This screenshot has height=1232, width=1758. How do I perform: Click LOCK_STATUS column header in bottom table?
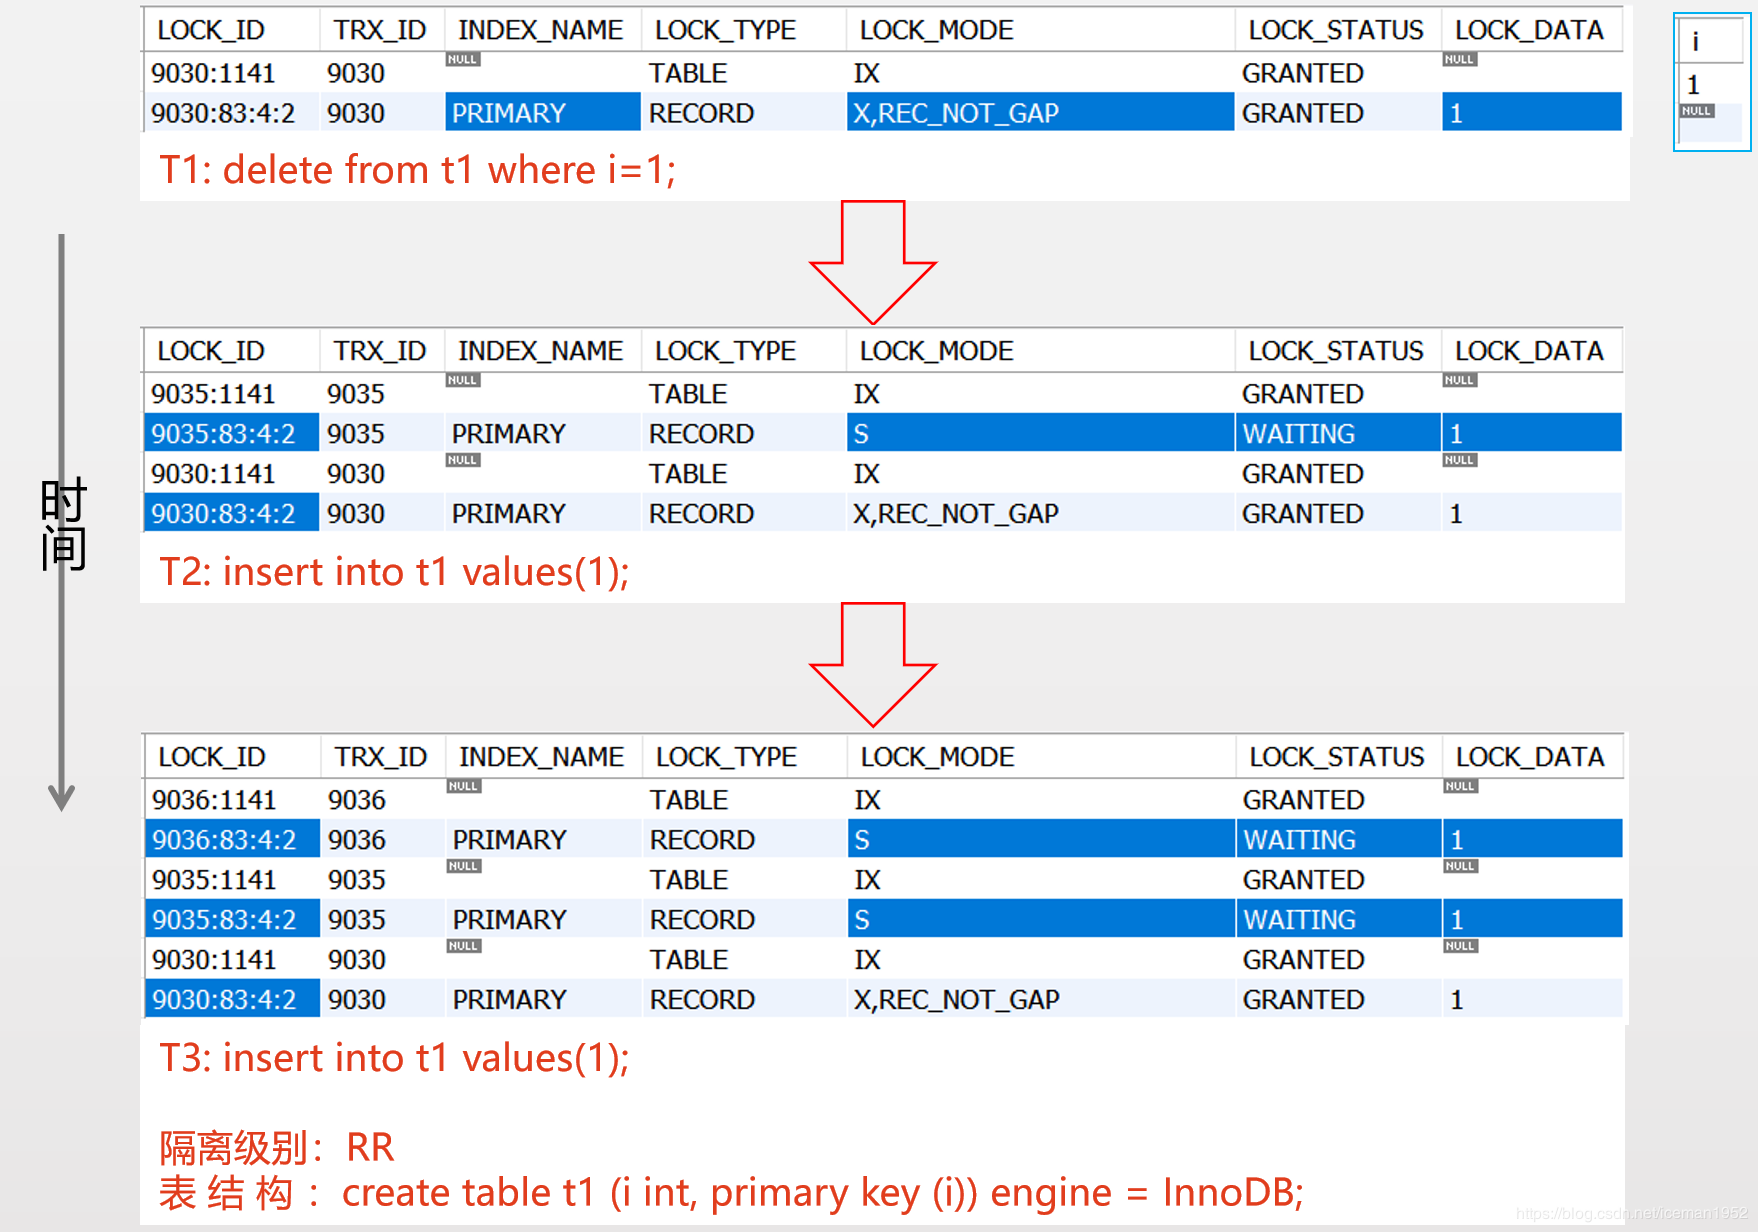pos(1338,757)
